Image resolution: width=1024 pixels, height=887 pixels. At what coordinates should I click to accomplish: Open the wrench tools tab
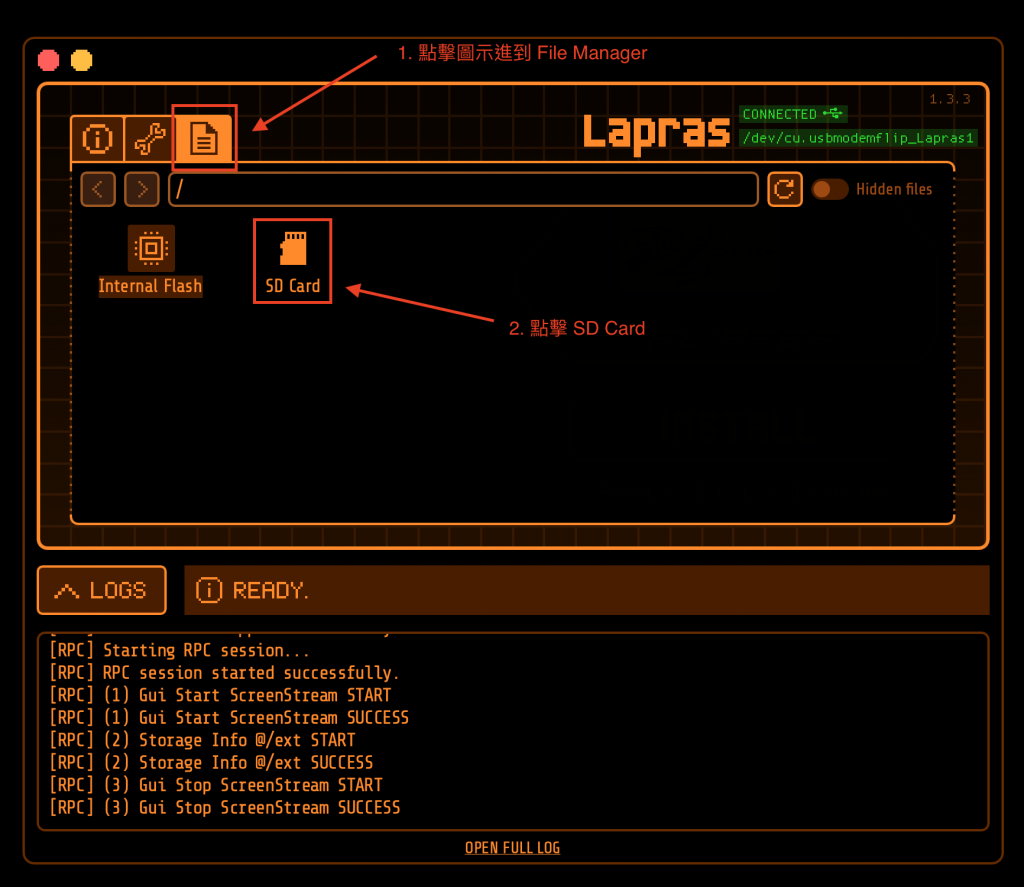pyautogui.click(x=150, y=139)
